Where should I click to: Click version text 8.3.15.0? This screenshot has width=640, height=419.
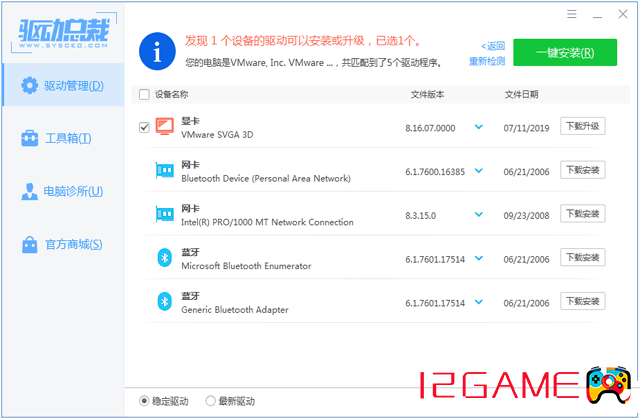(420, 215)
